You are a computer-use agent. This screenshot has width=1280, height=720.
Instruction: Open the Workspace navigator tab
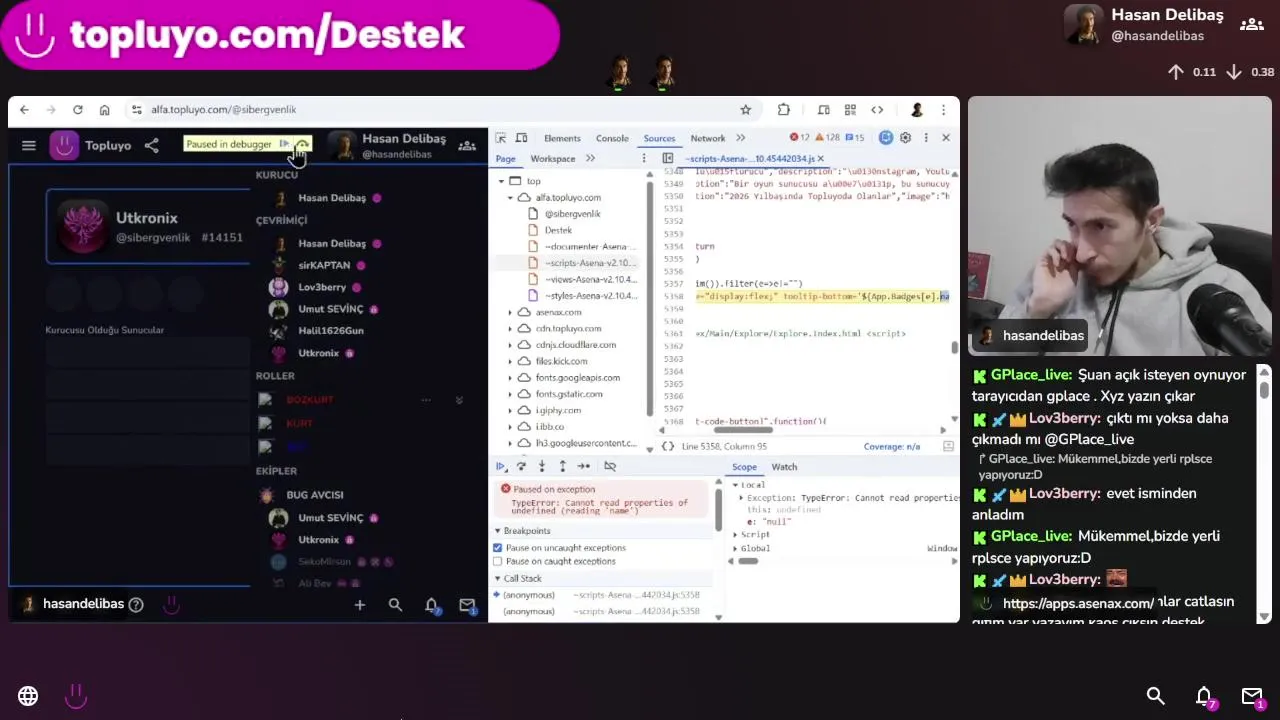[553, 159]
